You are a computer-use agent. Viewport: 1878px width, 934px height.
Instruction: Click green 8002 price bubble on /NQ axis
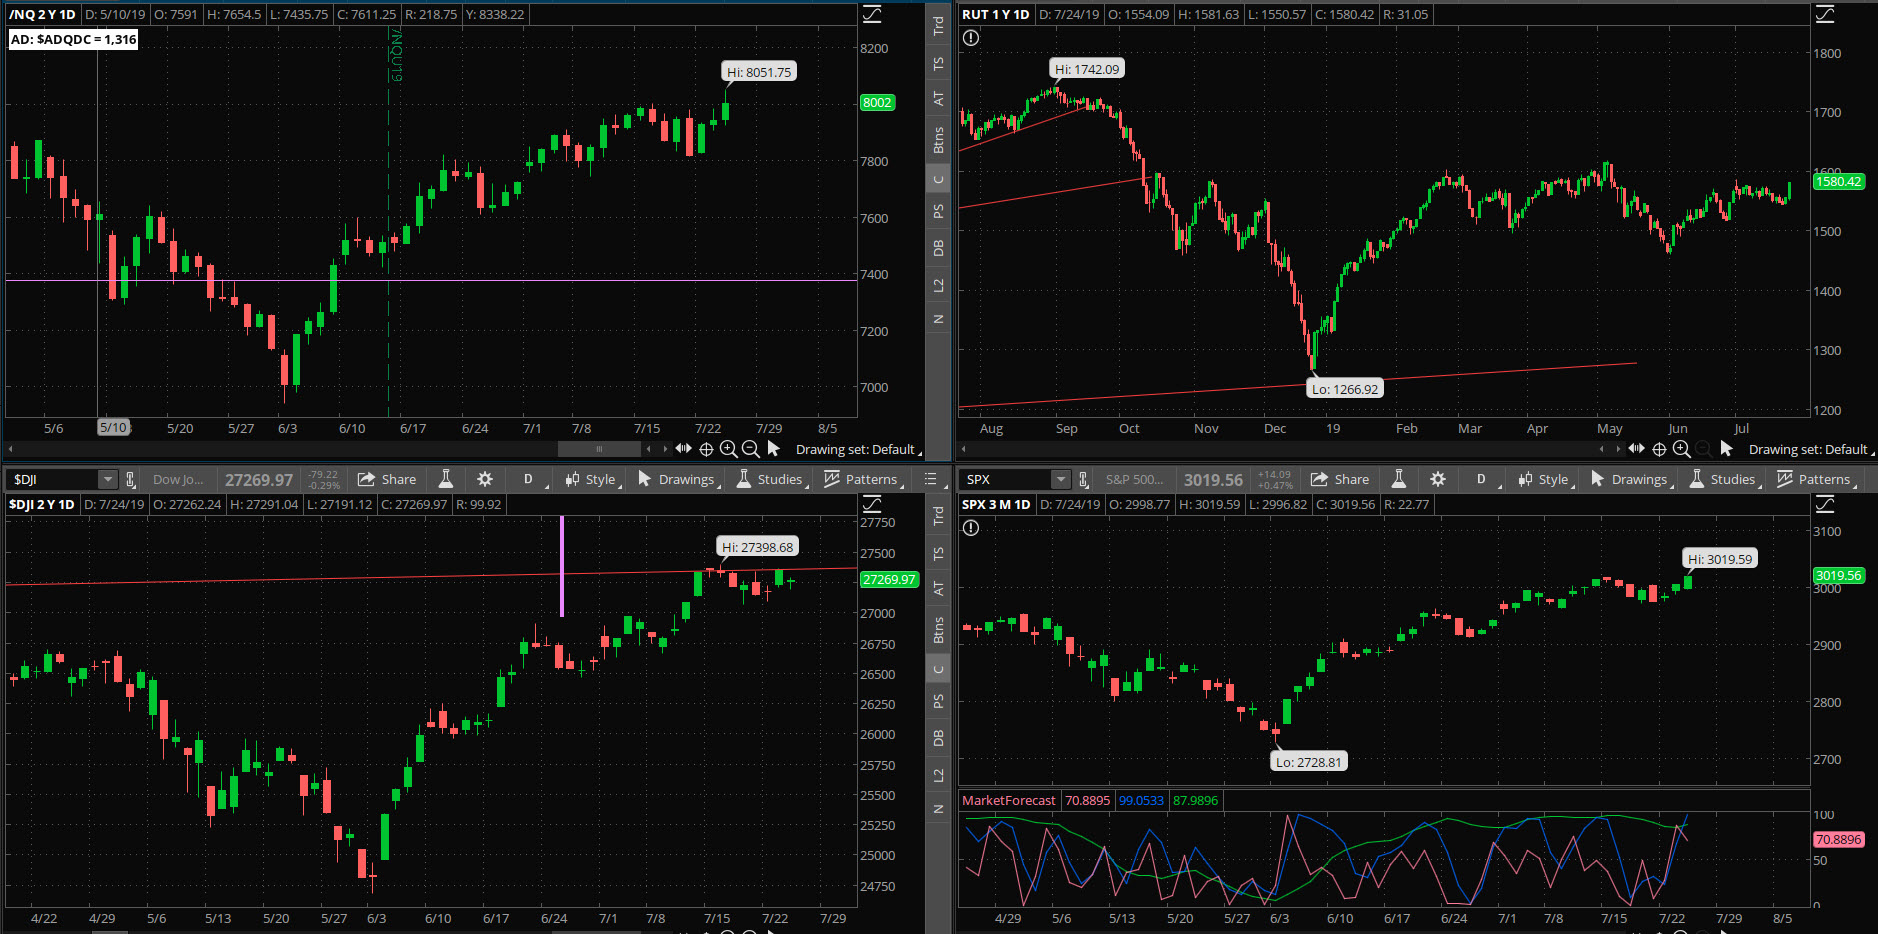click(x=877, y=102)
